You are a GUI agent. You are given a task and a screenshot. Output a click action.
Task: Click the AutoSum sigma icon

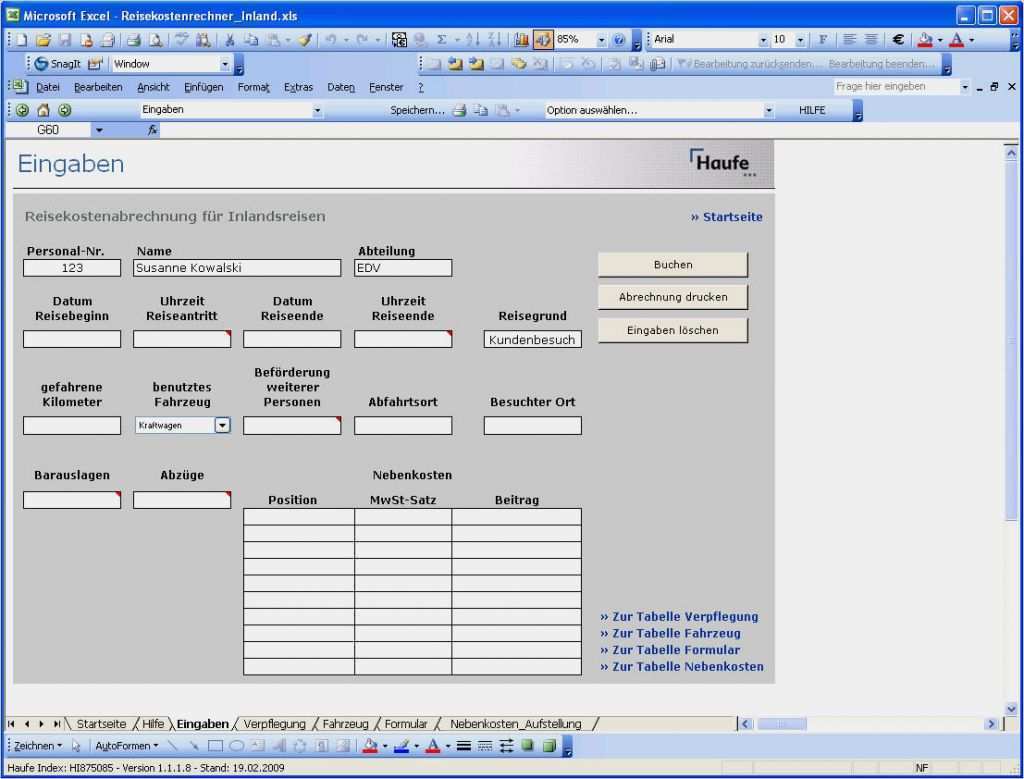[441, 40]
